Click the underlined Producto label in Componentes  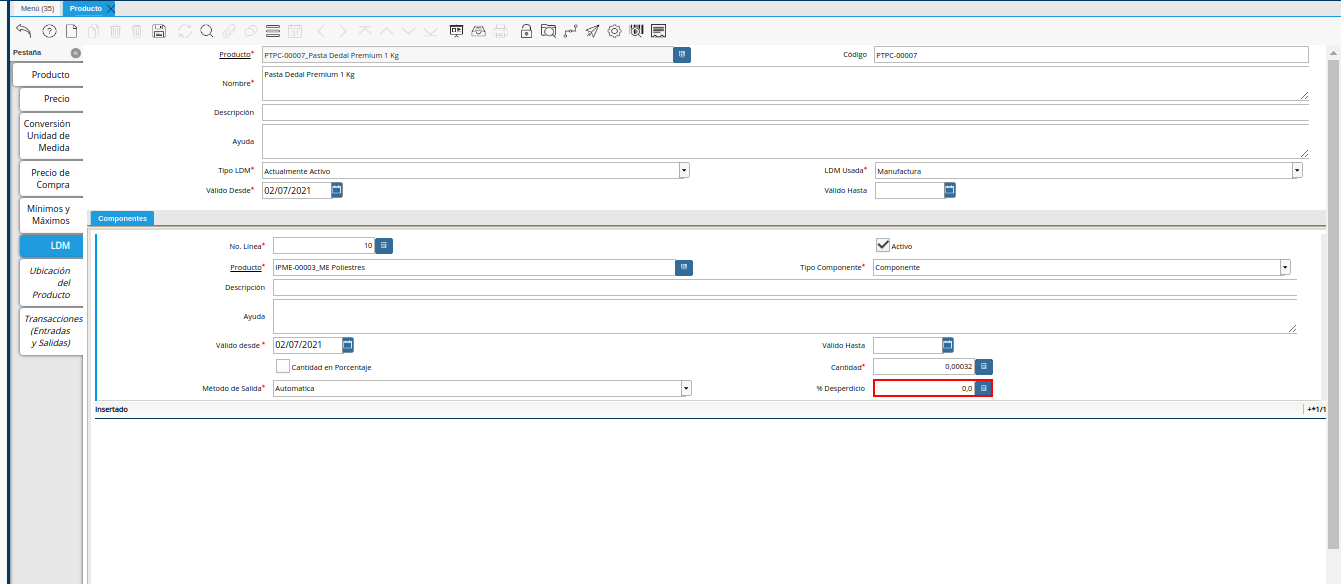[245, 267]
